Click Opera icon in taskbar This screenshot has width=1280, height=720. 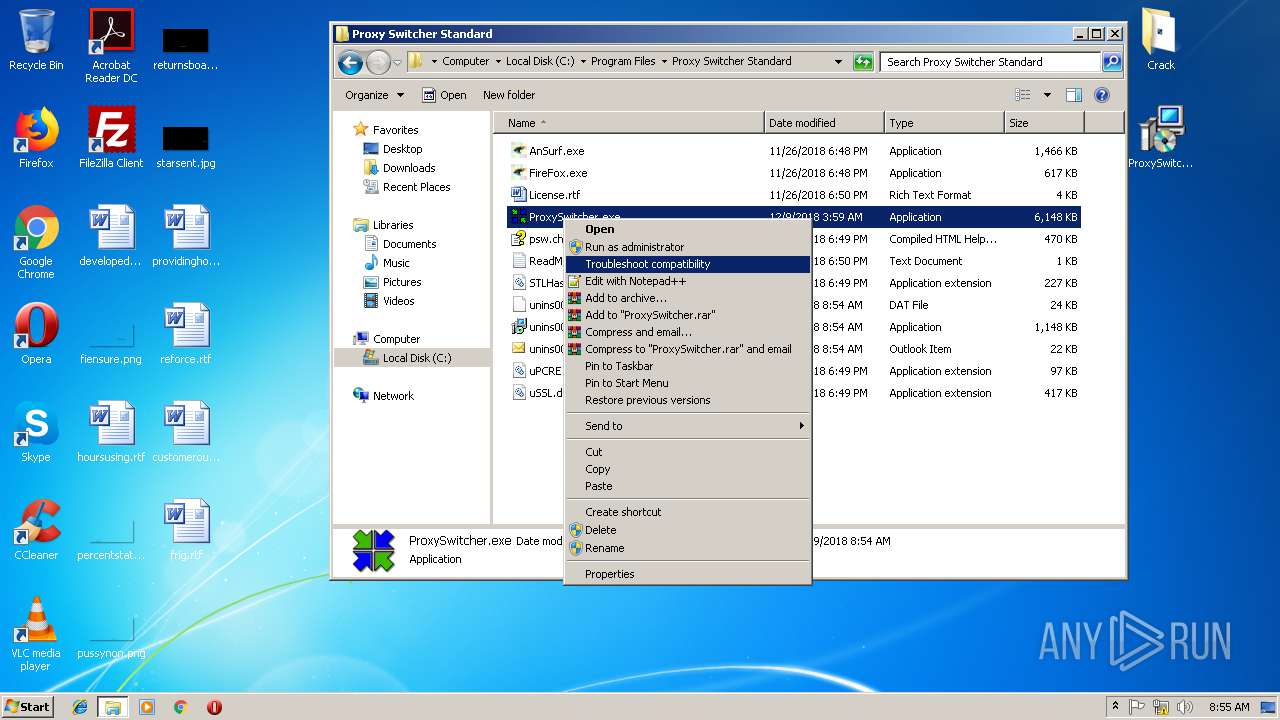coord(214,707)
